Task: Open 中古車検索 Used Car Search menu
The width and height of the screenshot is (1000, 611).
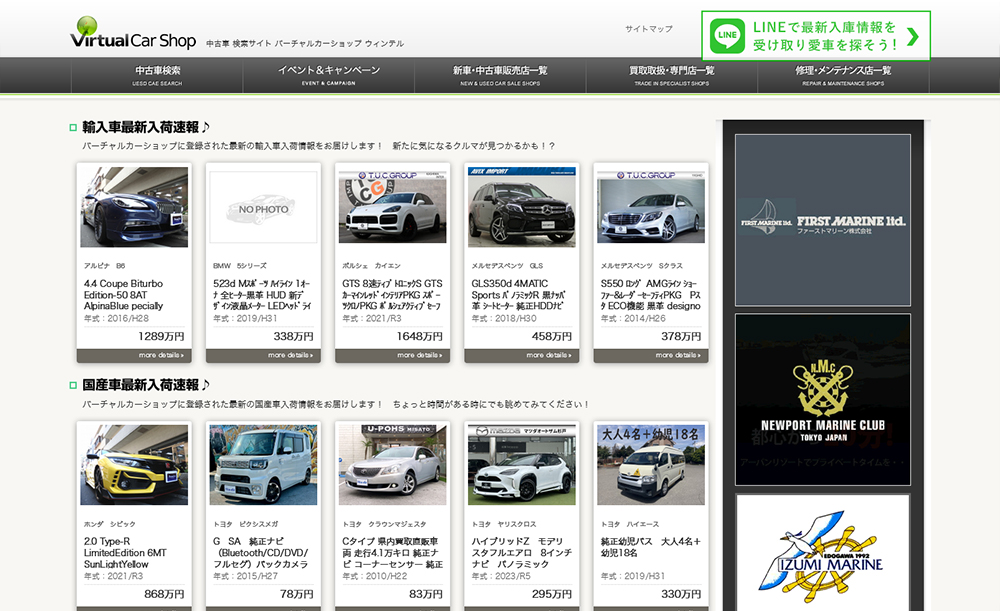Action: (157, 75)
